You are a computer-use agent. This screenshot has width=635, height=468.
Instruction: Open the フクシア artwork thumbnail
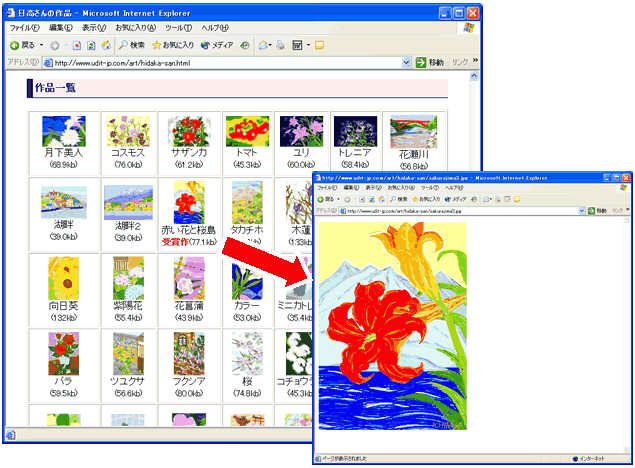189,354
